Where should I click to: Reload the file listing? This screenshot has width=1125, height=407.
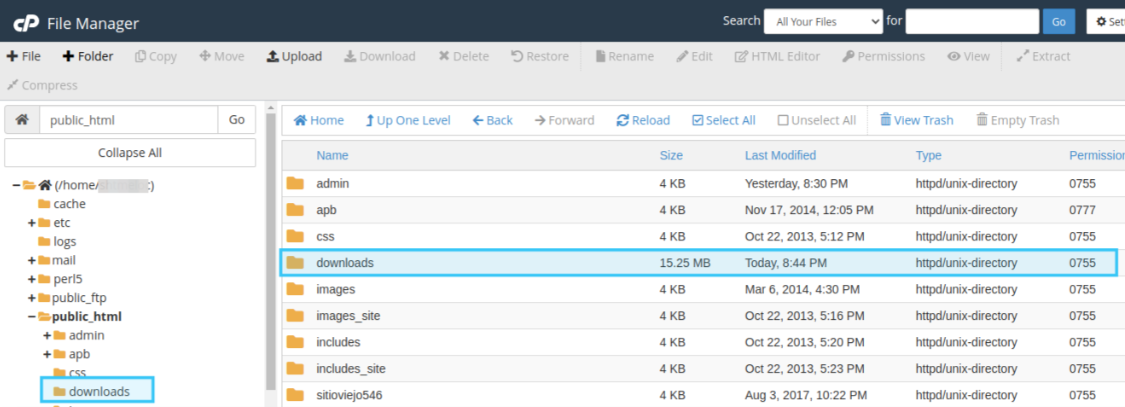coord(643,120)
